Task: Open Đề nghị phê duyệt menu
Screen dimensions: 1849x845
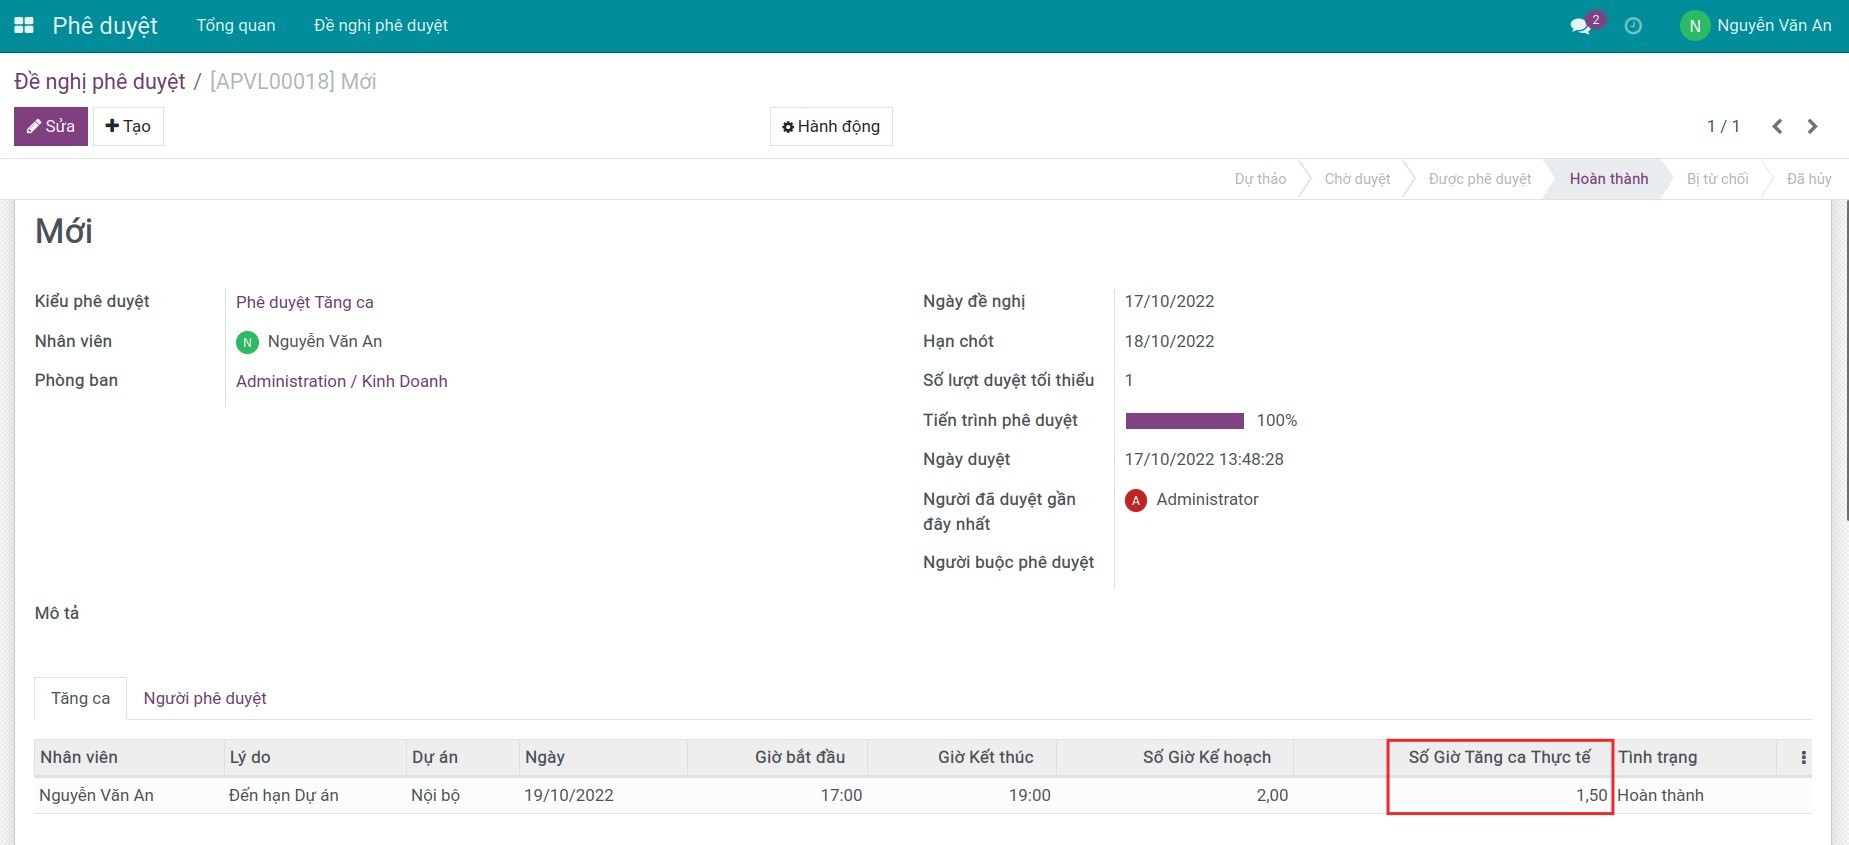Action: coord(381,26)
